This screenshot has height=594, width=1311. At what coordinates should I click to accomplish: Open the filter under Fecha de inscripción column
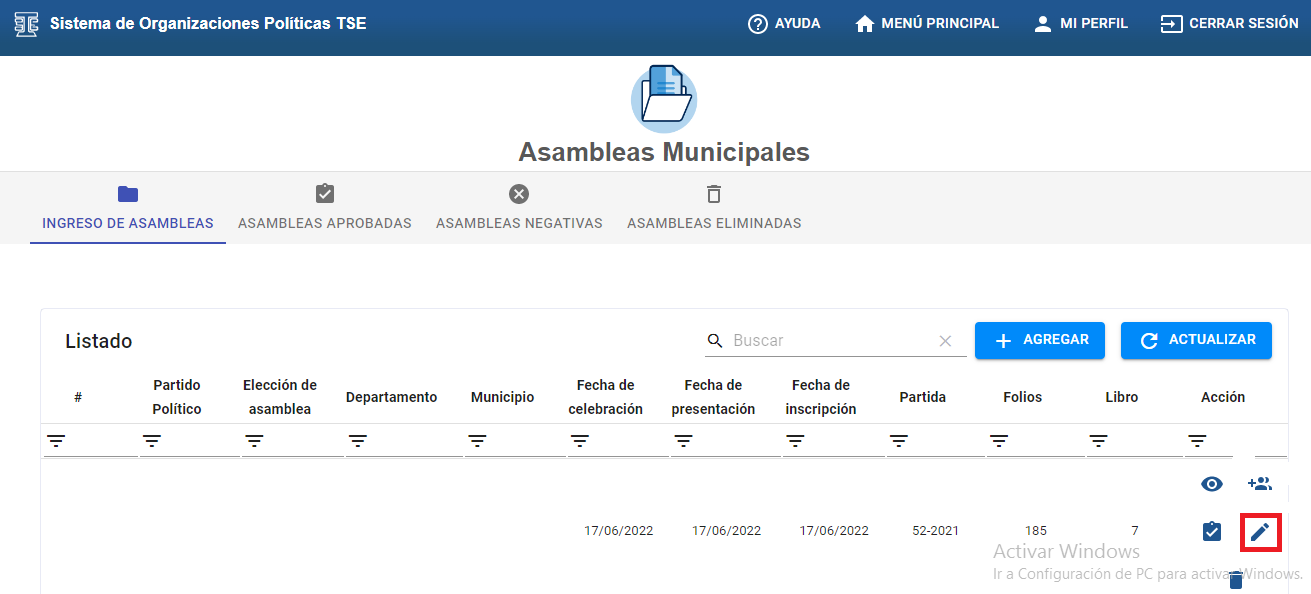(x=796, y=441)
